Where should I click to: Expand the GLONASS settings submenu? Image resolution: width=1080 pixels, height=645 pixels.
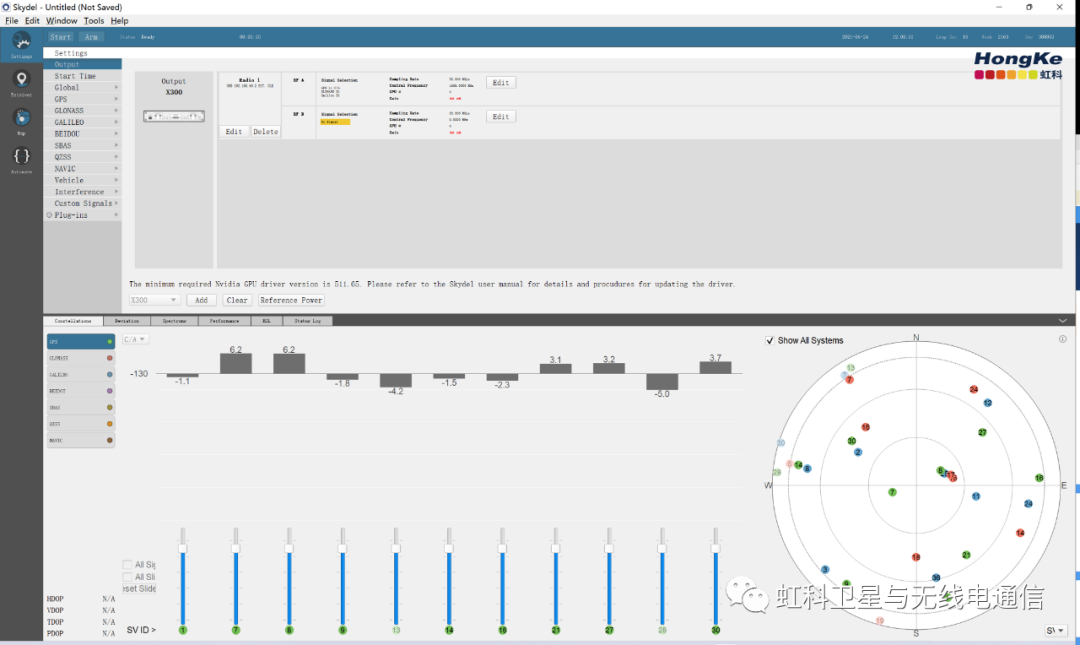pyautogui.click(x=83, y=110)
